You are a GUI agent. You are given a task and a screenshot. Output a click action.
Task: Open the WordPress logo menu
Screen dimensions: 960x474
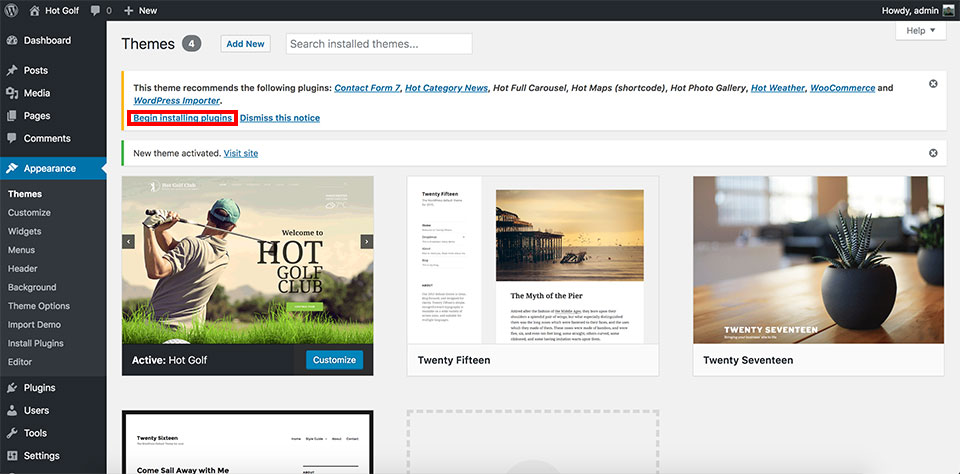click(x=11, y=10)
